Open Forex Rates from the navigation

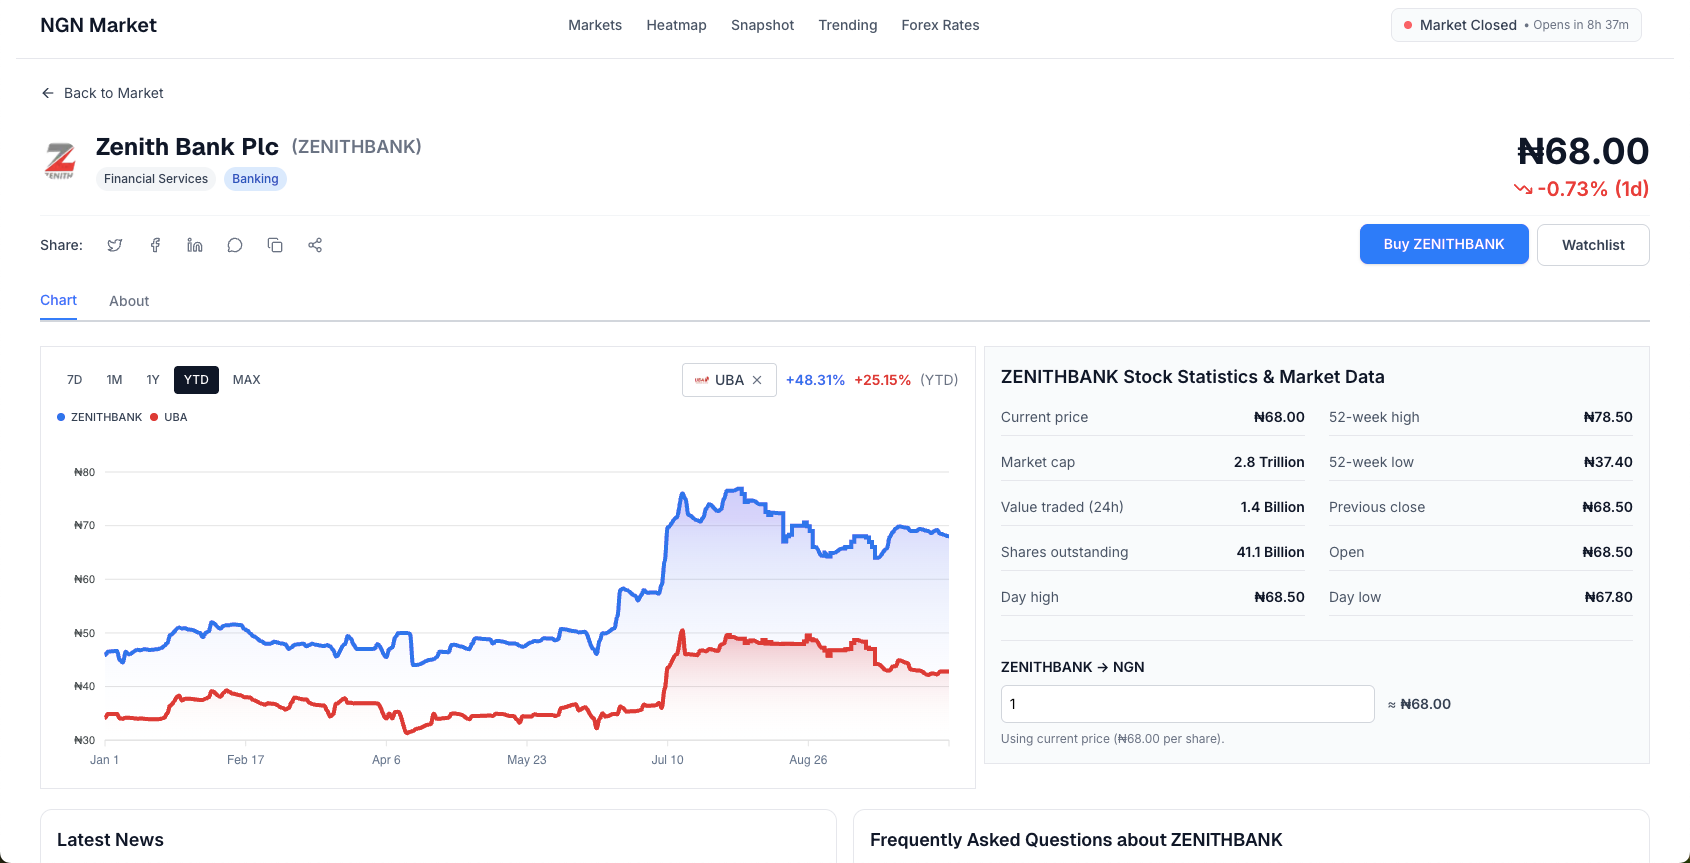click(x=940, y=25)
